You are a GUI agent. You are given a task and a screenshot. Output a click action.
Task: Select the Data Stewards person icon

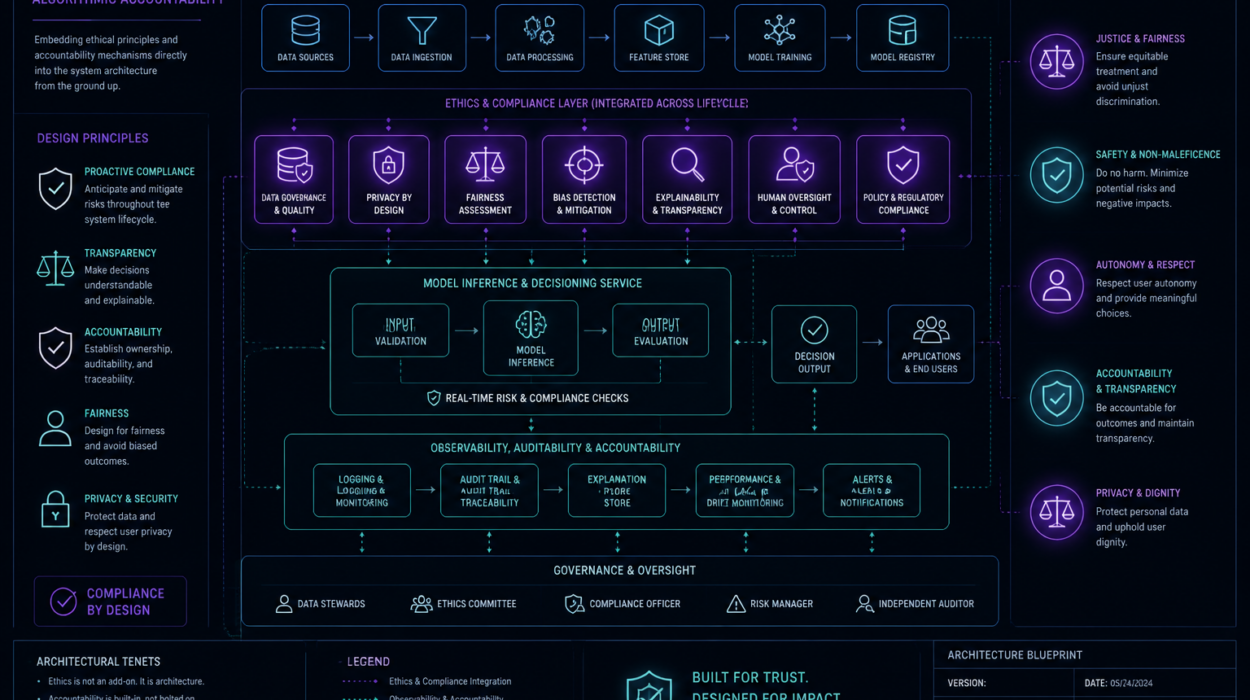[284, 604]
